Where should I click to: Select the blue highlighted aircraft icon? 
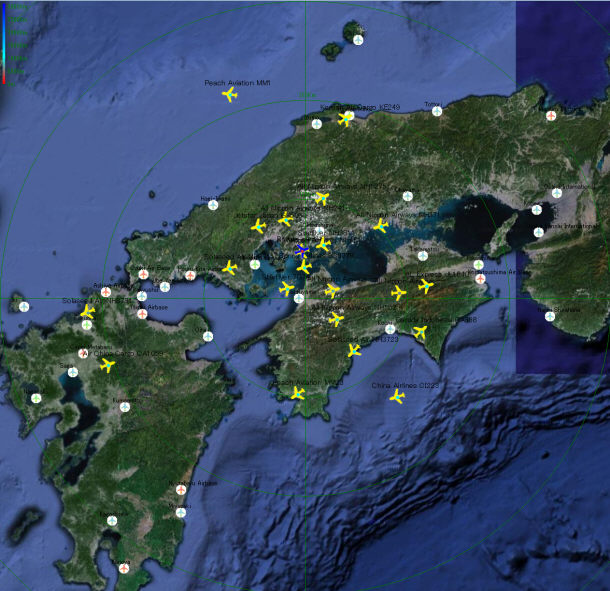pyautogui.click(x=302, y=250)
